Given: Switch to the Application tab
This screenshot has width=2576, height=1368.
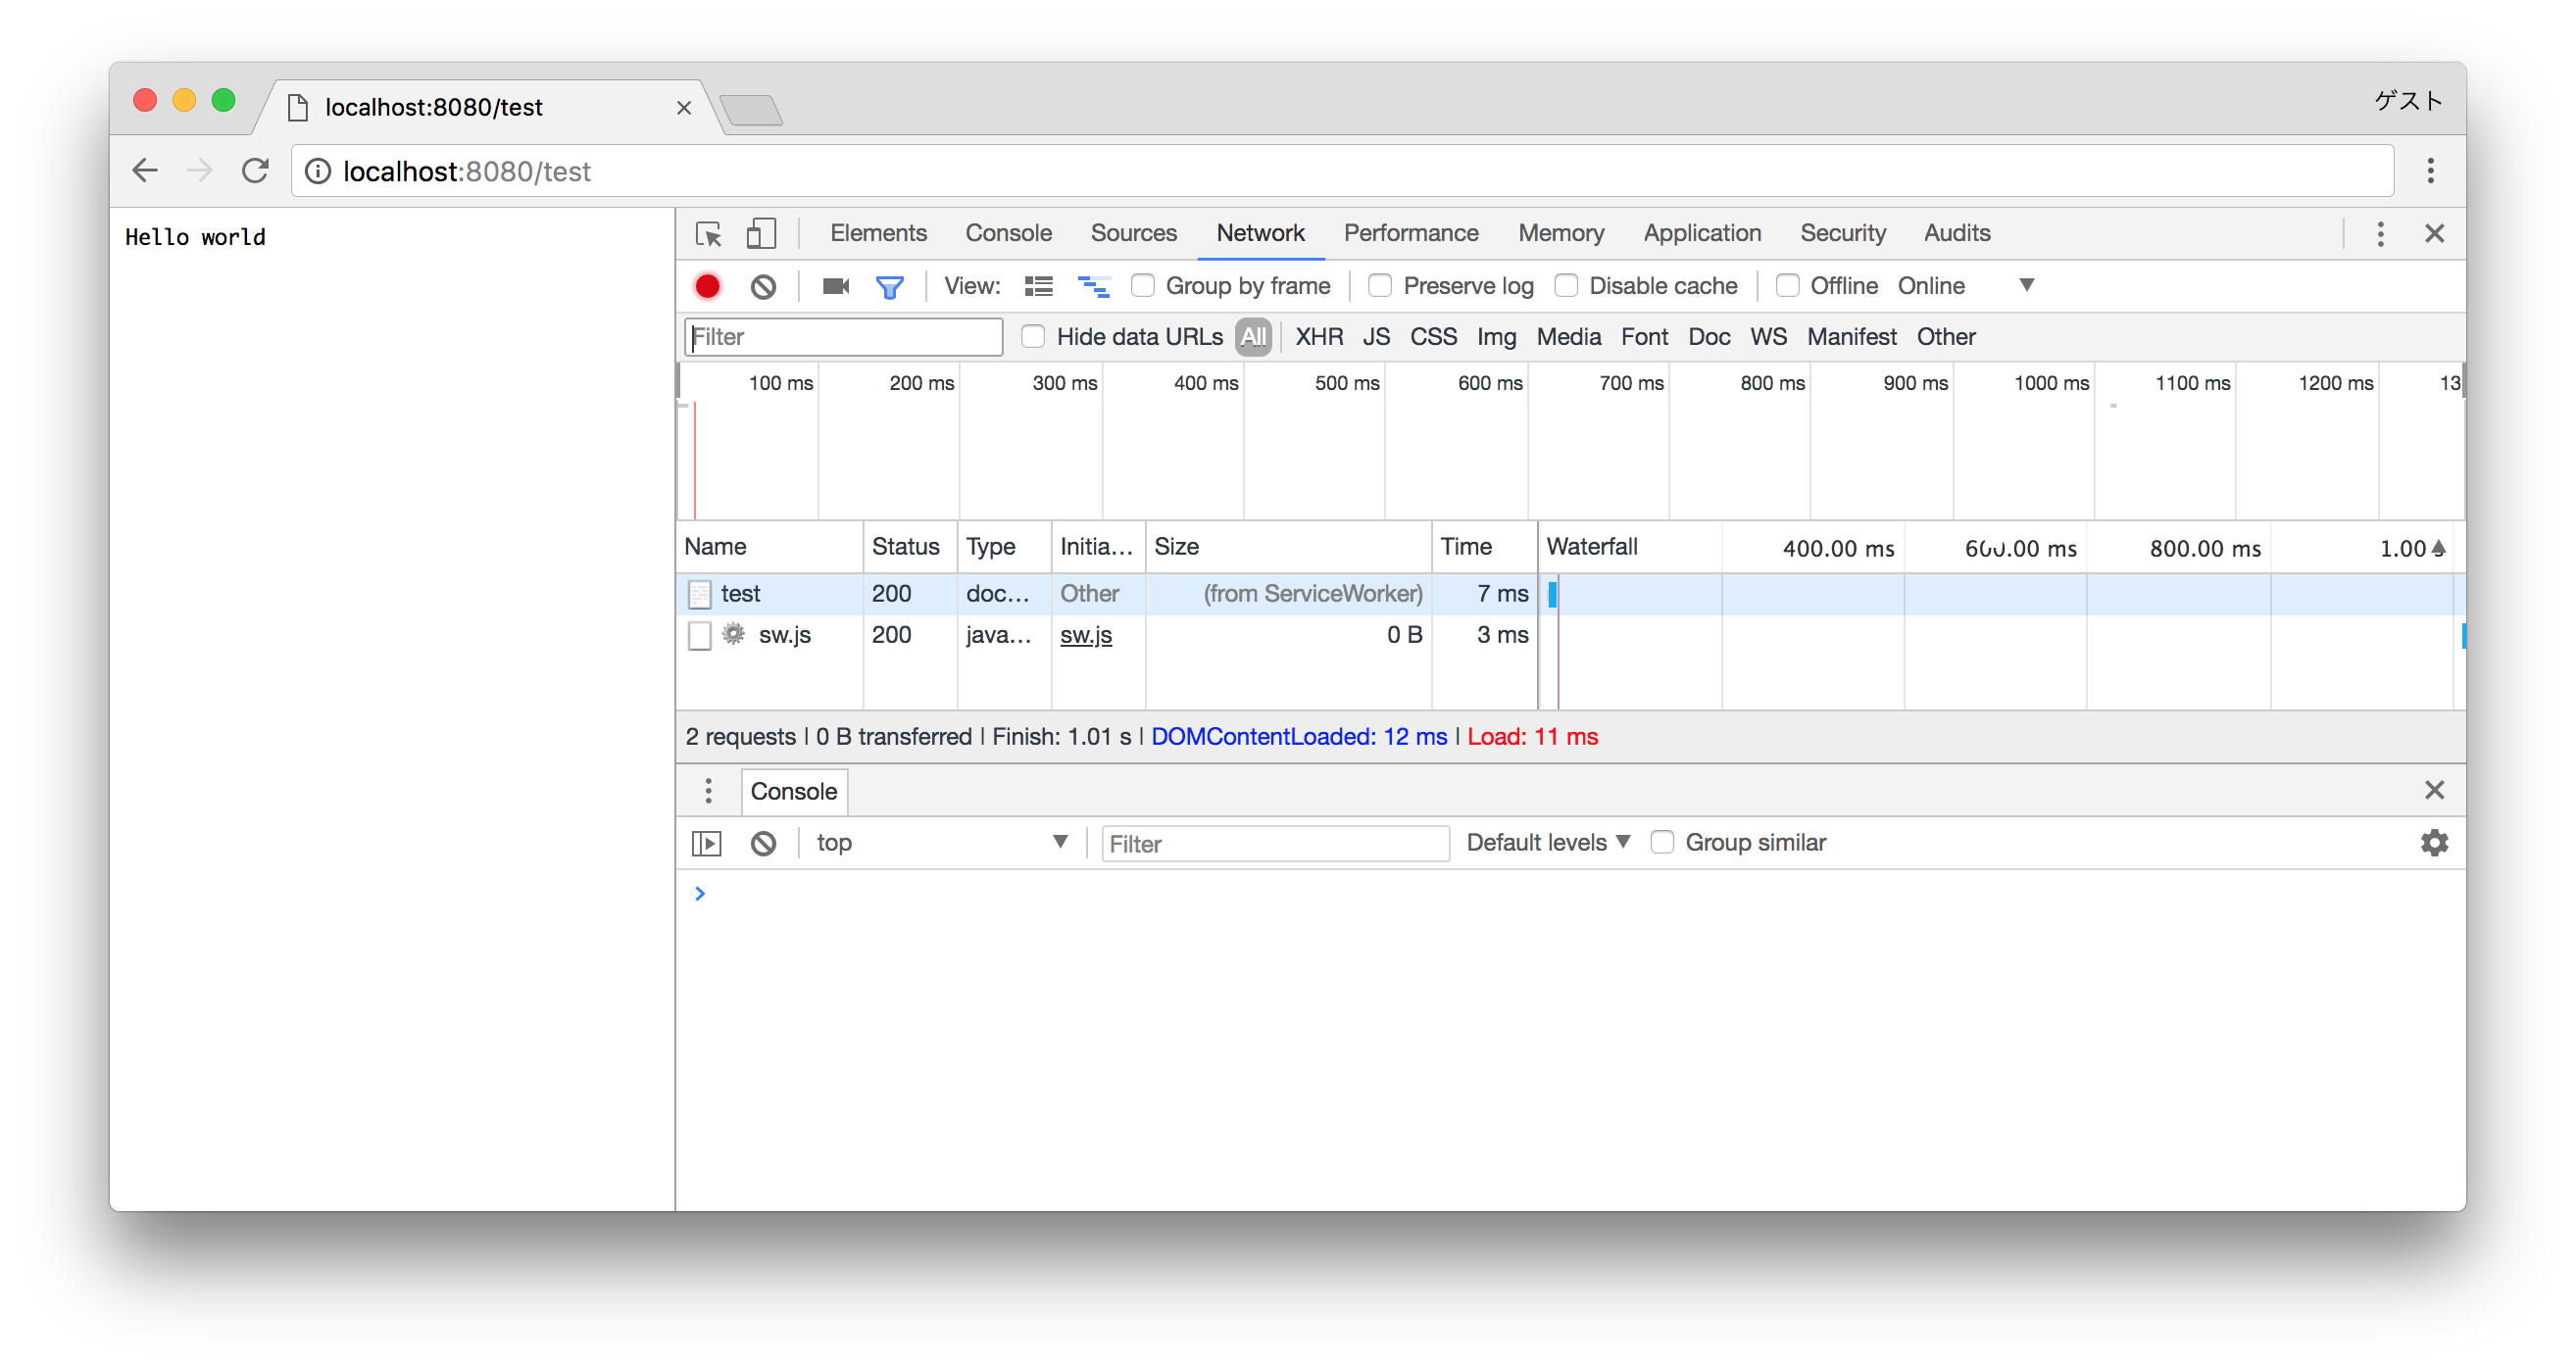Looking at the screenshot, I should [1701, 233].
